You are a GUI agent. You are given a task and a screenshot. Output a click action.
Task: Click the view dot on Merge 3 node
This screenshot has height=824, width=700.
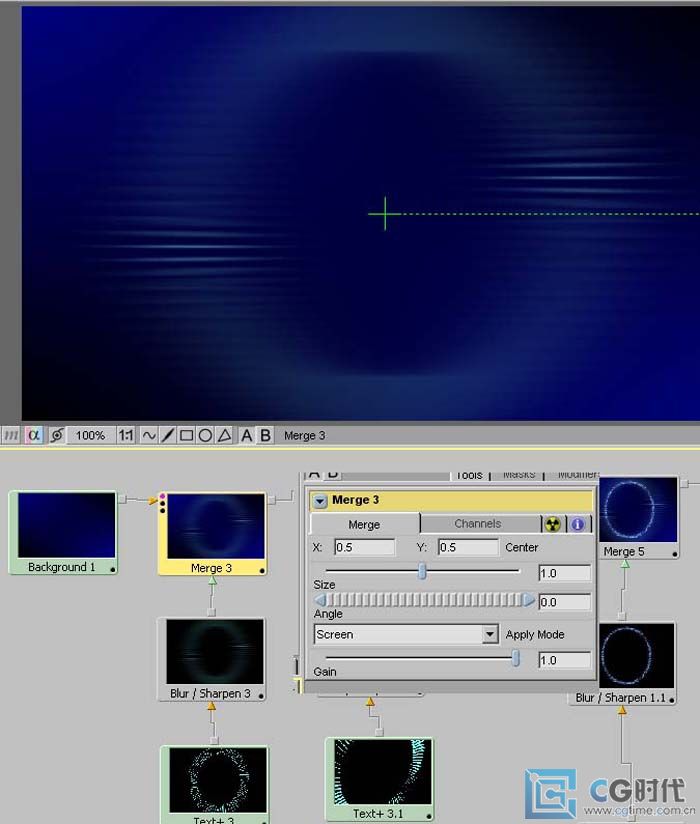pos(262,570)
